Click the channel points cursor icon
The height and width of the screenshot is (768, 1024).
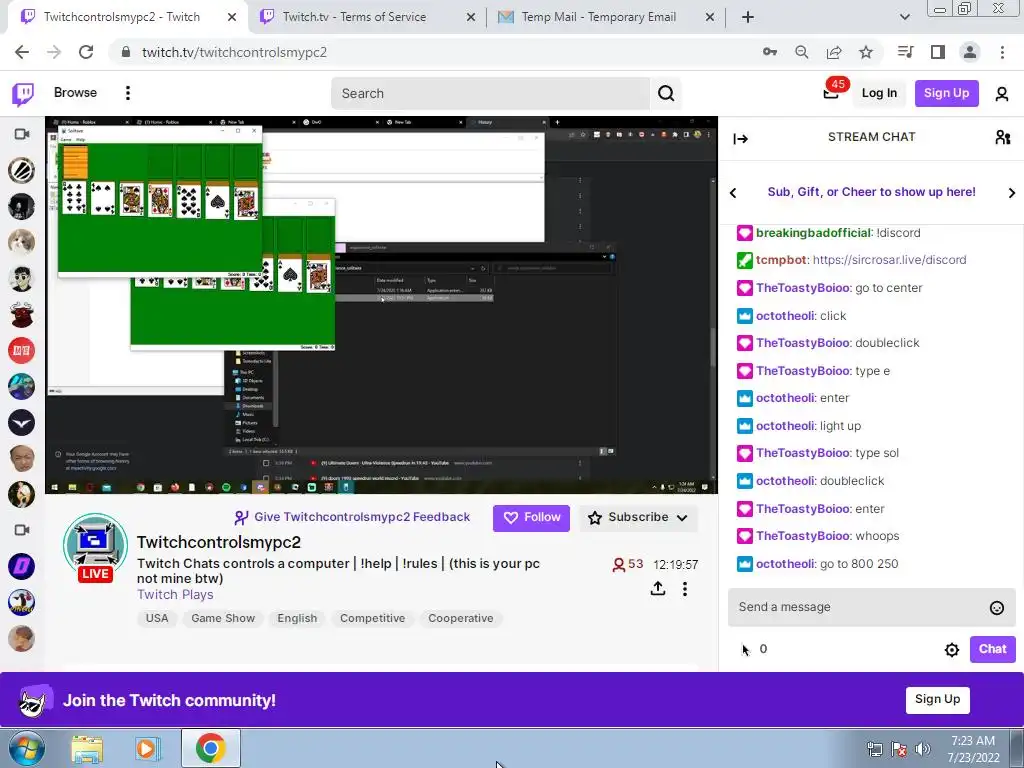(x=746, y=650)
